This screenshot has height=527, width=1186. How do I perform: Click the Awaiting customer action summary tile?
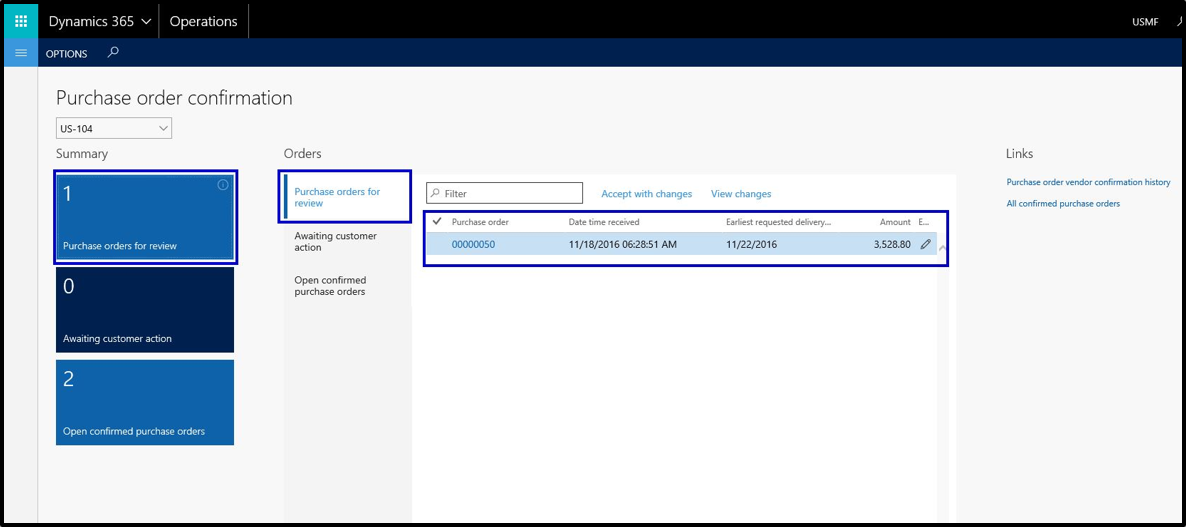[145, 309]
